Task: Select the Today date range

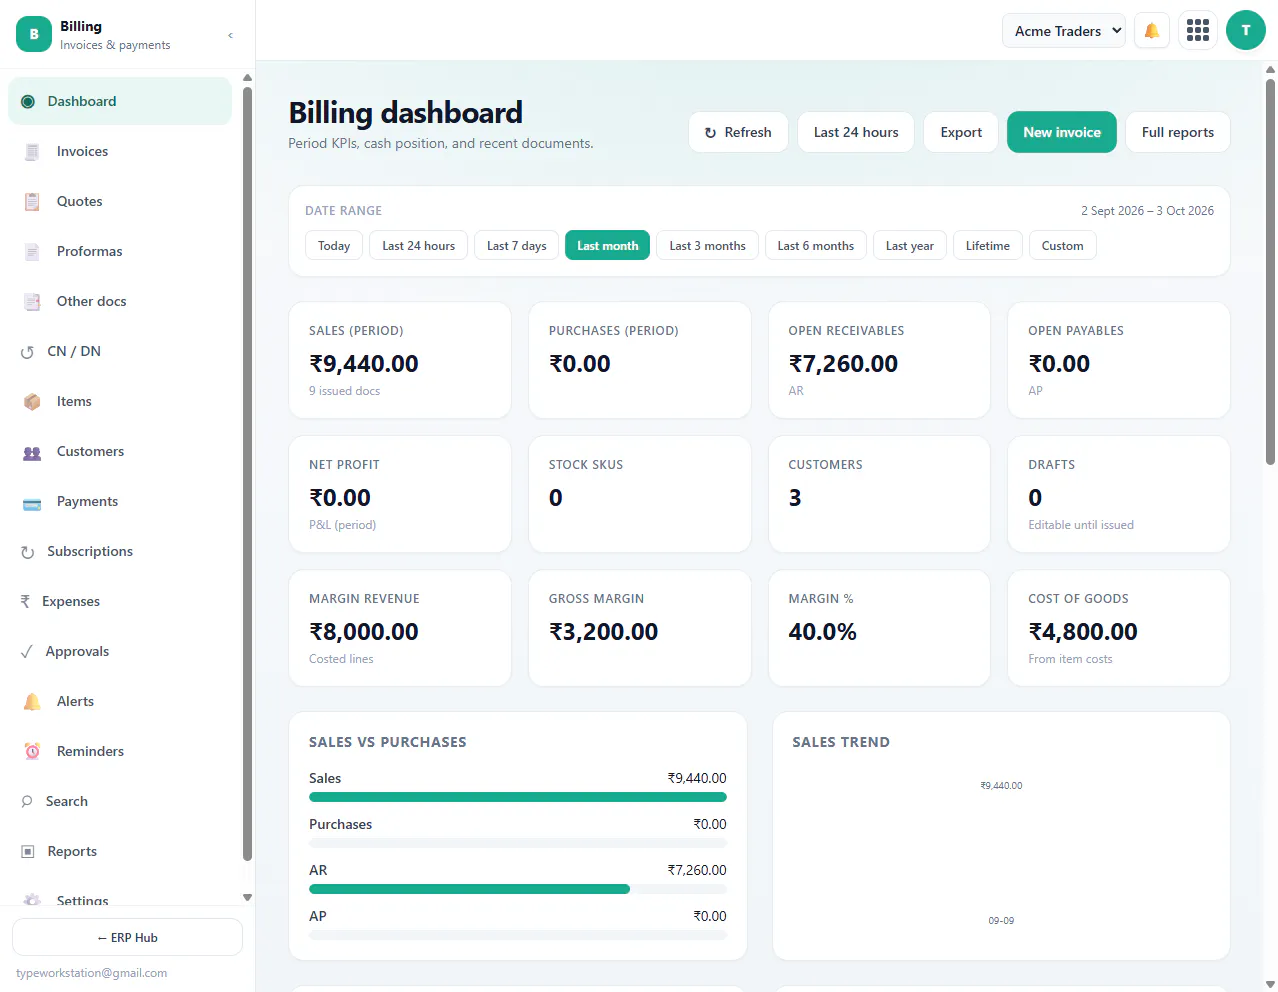Action: (x=334, y=246)
